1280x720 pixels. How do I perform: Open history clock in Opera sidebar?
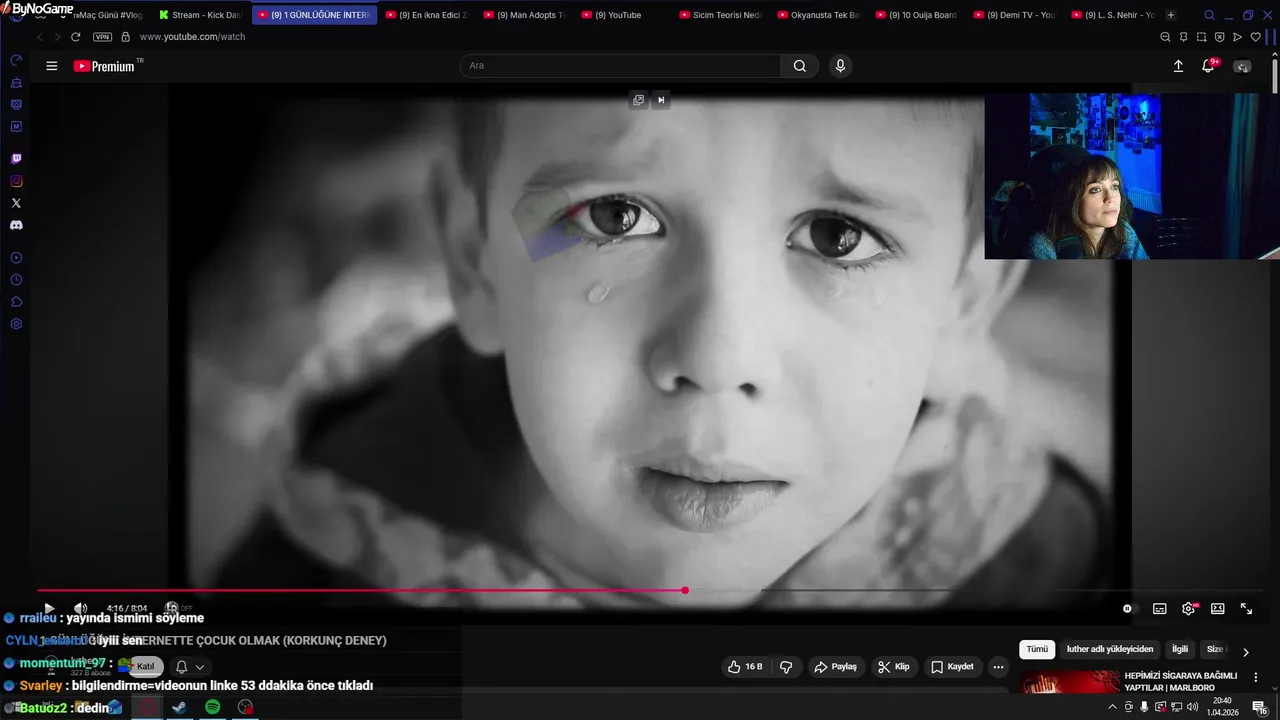[x=16, y=280]
